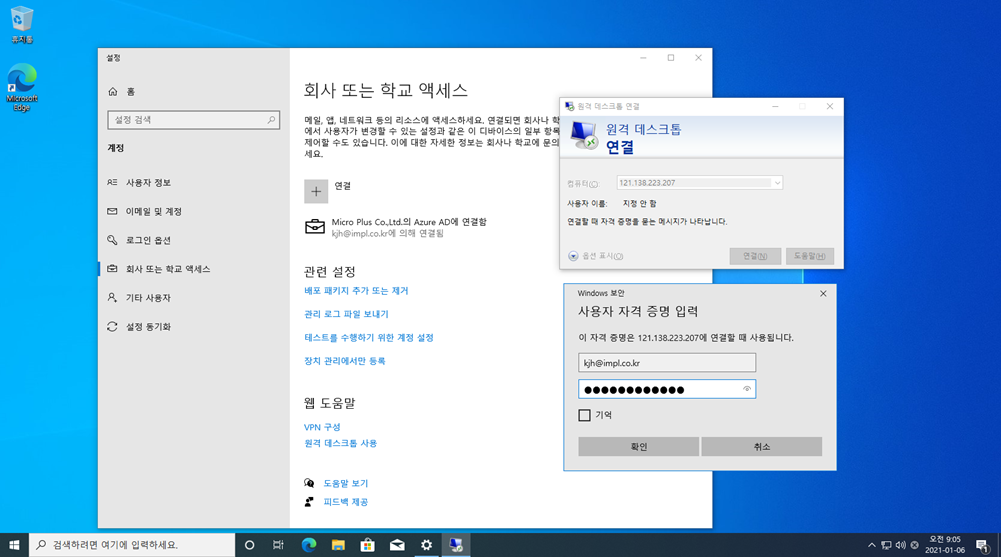Reveal password with the eye icon
This screenshot has width=1001, height=557.
pos(746,389)
